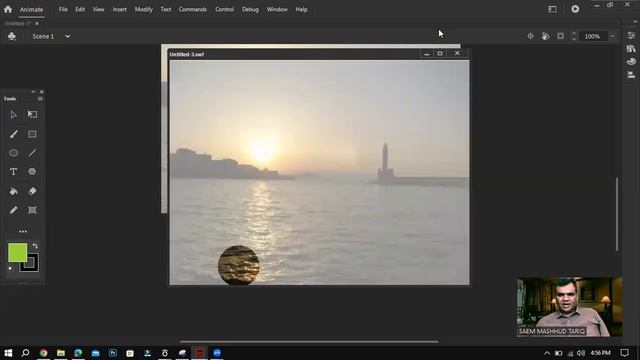Expand the Scene 1 dropdown
The width and height of the screenshot is (640, 360).
tap(67, 36)
